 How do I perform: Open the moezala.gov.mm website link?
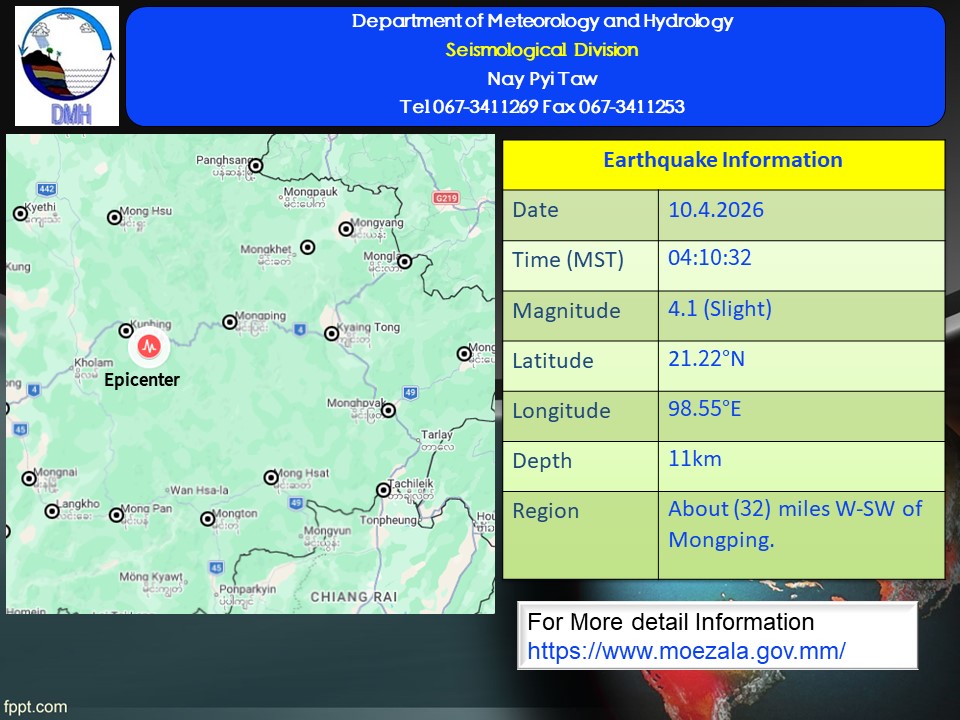click(x=686, y=650)
